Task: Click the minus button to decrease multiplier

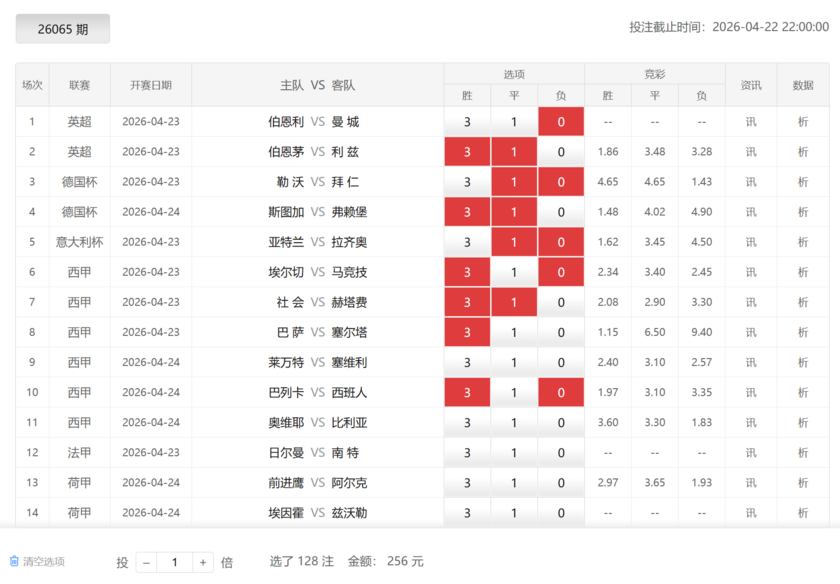Action: (x=145, y=562)
